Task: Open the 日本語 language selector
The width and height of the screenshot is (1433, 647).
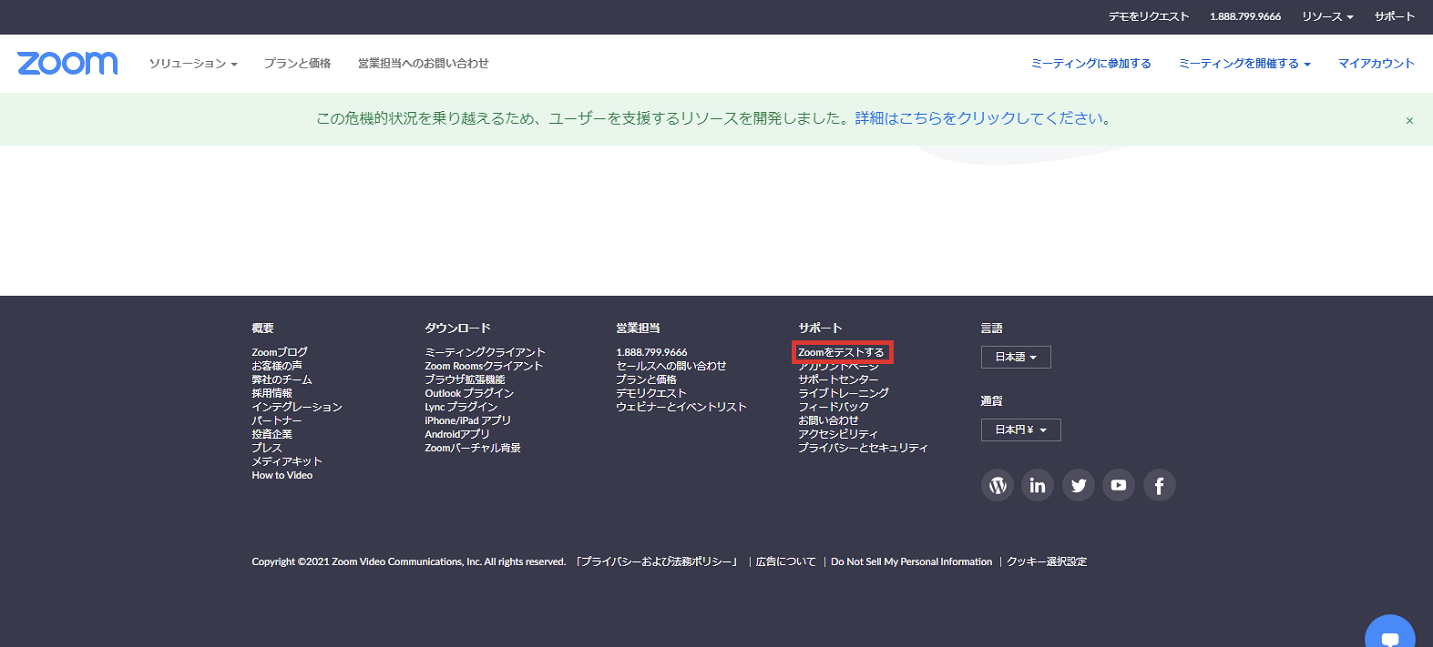Action: click(1015, 356)
